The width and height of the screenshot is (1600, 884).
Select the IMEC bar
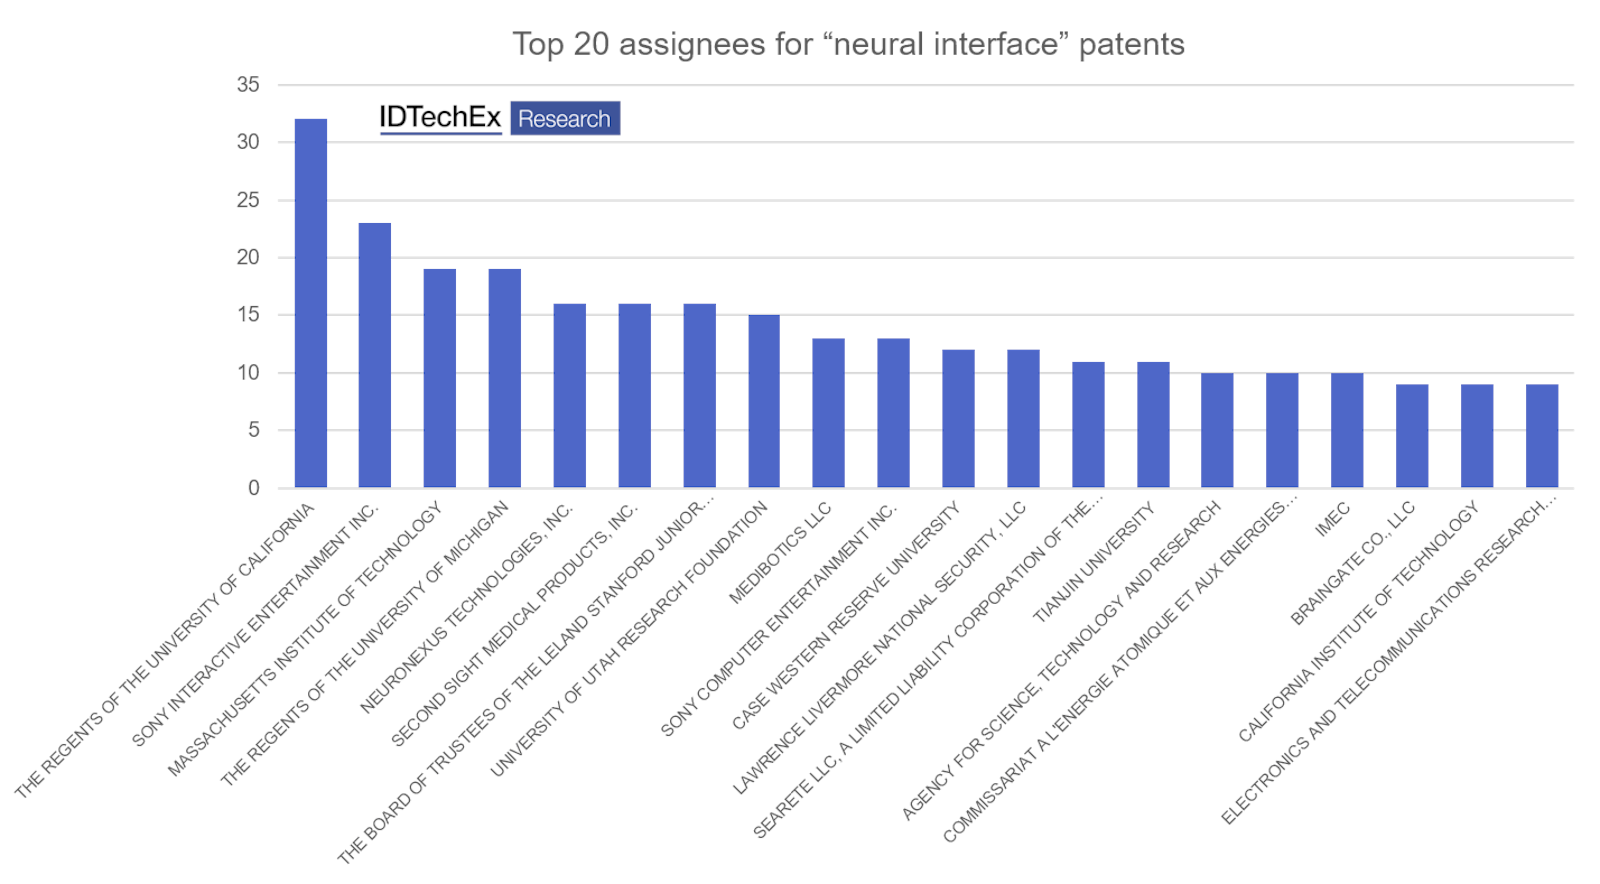[x=1347, y=430]
